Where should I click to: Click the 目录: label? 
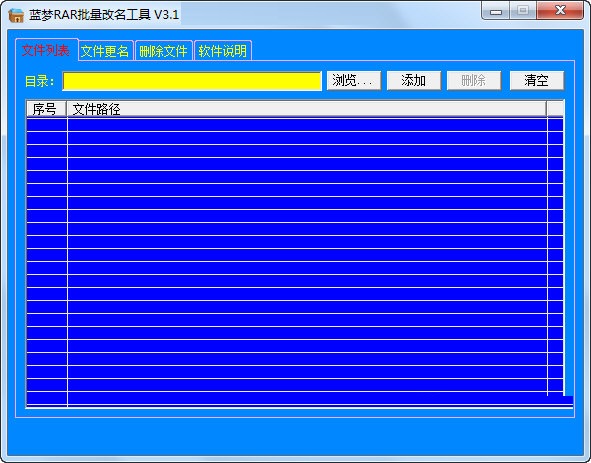(x=40, y=81)
